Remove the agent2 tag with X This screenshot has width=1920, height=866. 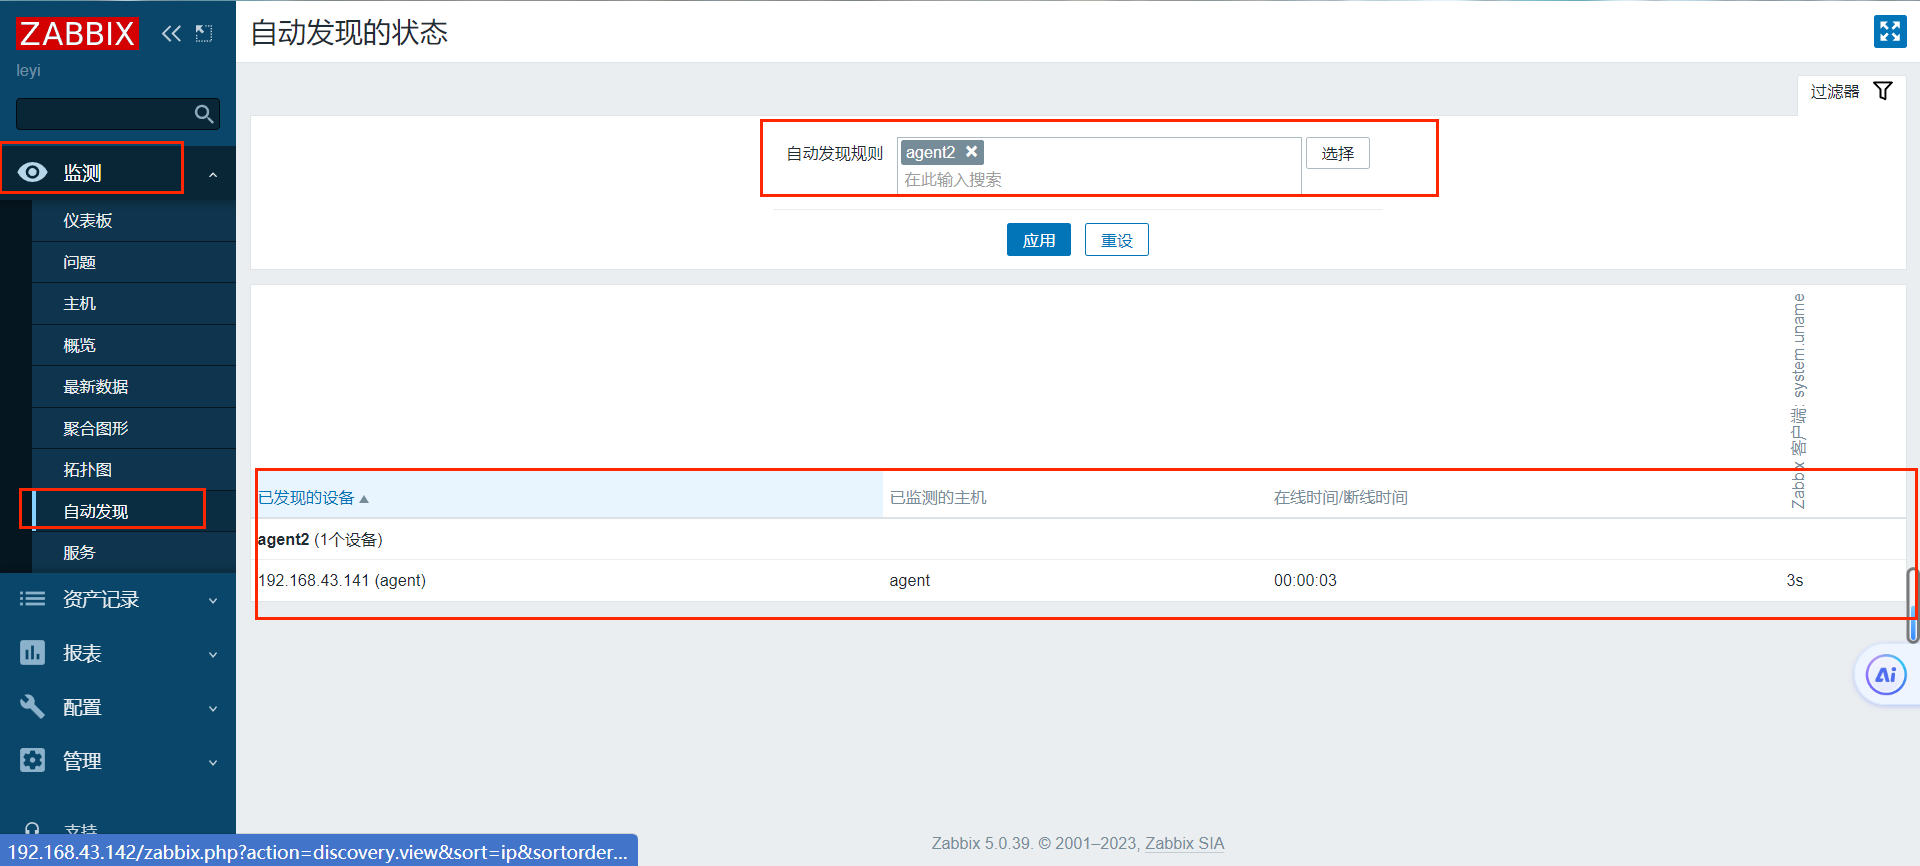click(x=971, y=152)
